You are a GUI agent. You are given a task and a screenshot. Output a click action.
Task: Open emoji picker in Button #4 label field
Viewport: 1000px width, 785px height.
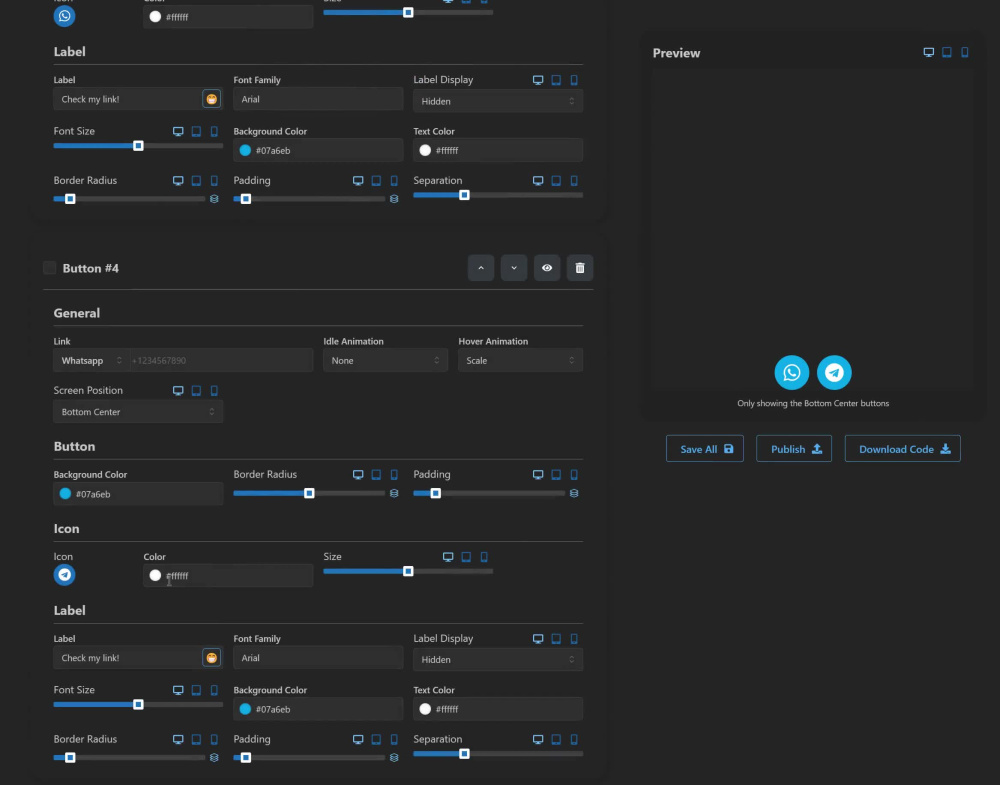pos(212,657)
